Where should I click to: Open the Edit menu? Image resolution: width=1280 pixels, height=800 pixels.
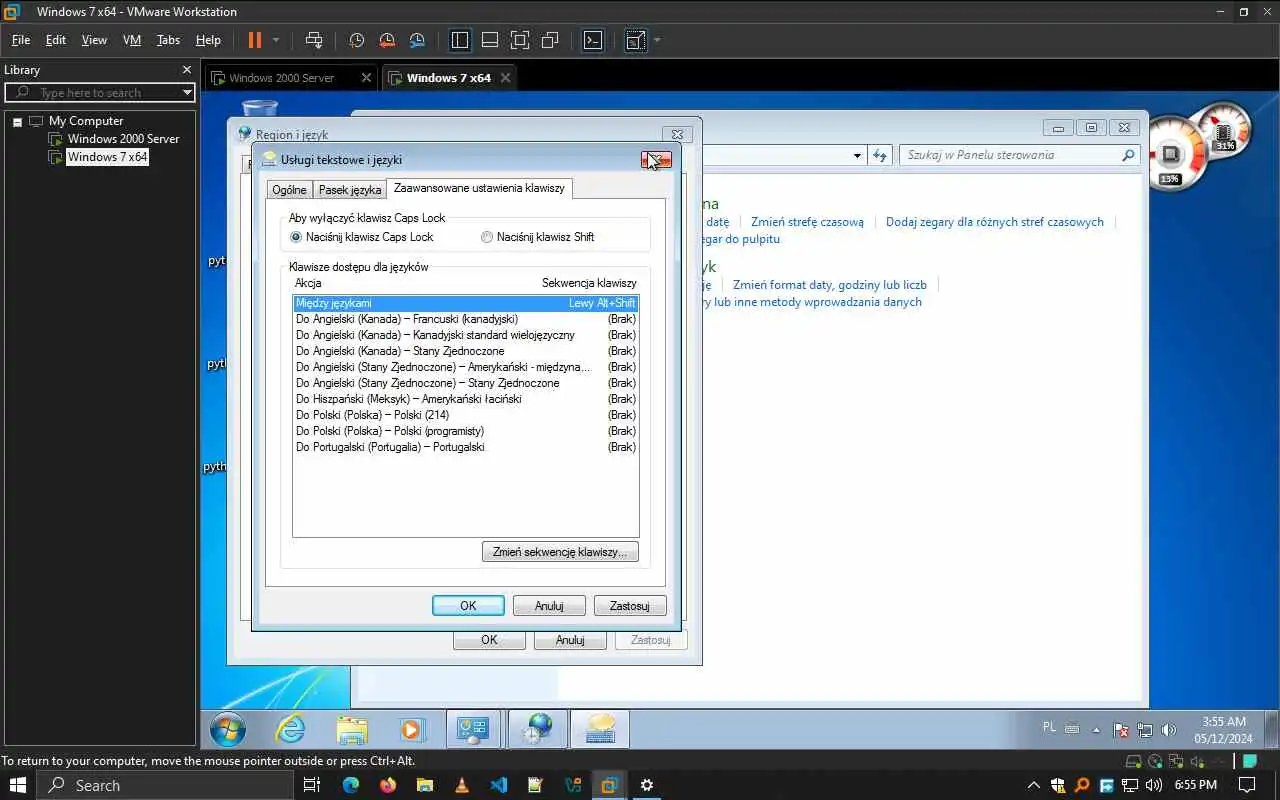(56, 40)
